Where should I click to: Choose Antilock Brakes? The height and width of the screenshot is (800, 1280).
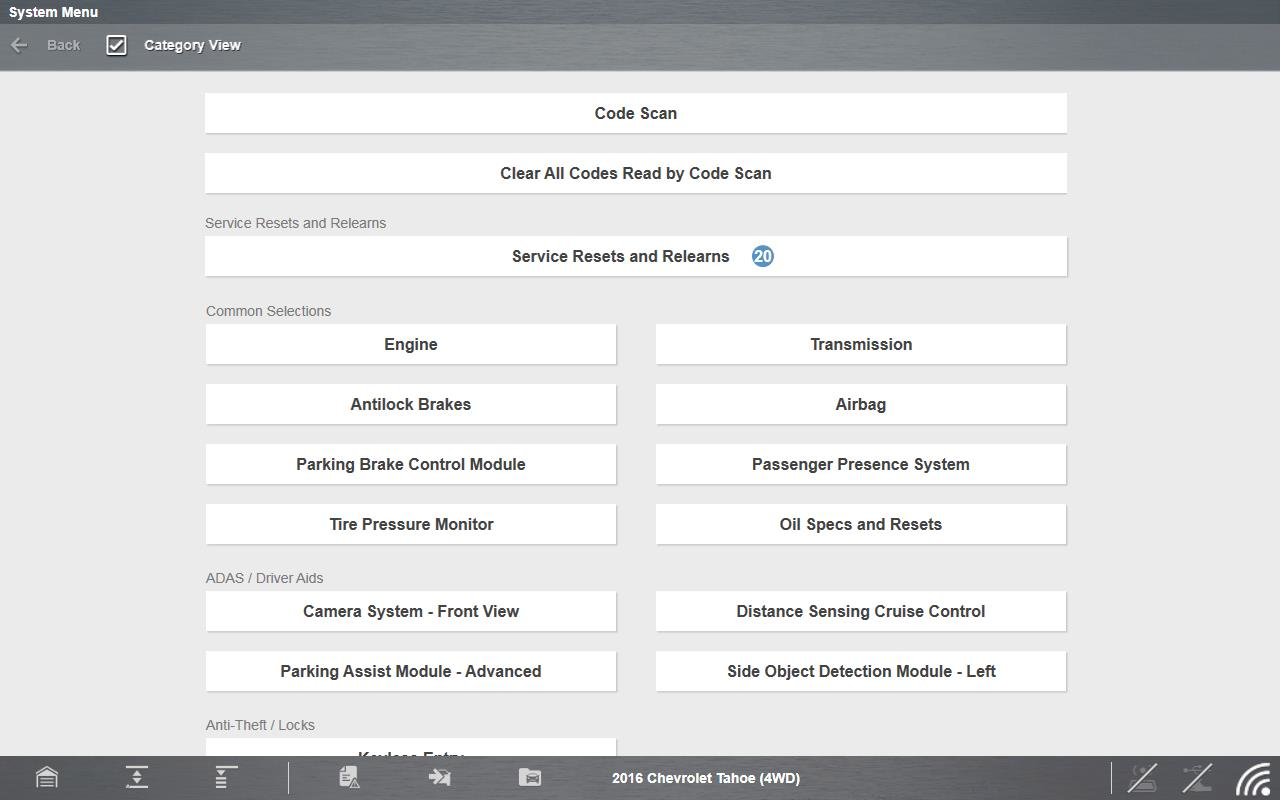(x=411, y=404)
